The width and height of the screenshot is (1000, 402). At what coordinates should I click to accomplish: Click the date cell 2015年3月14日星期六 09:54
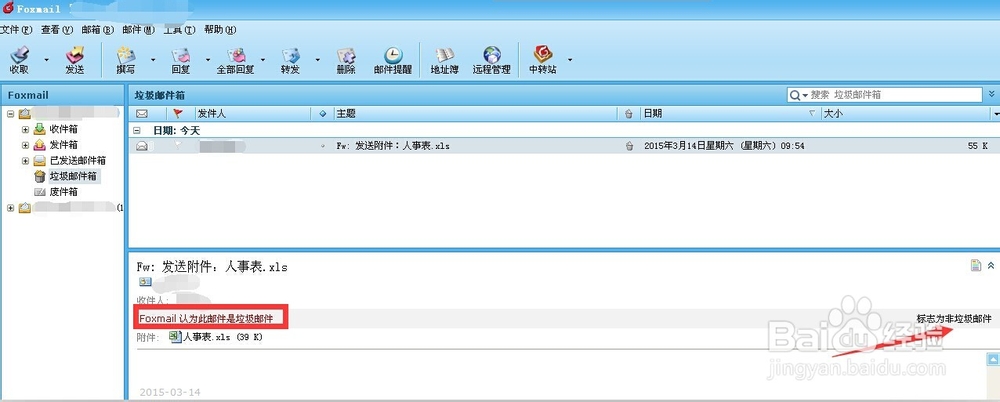[x=724, y=146]
